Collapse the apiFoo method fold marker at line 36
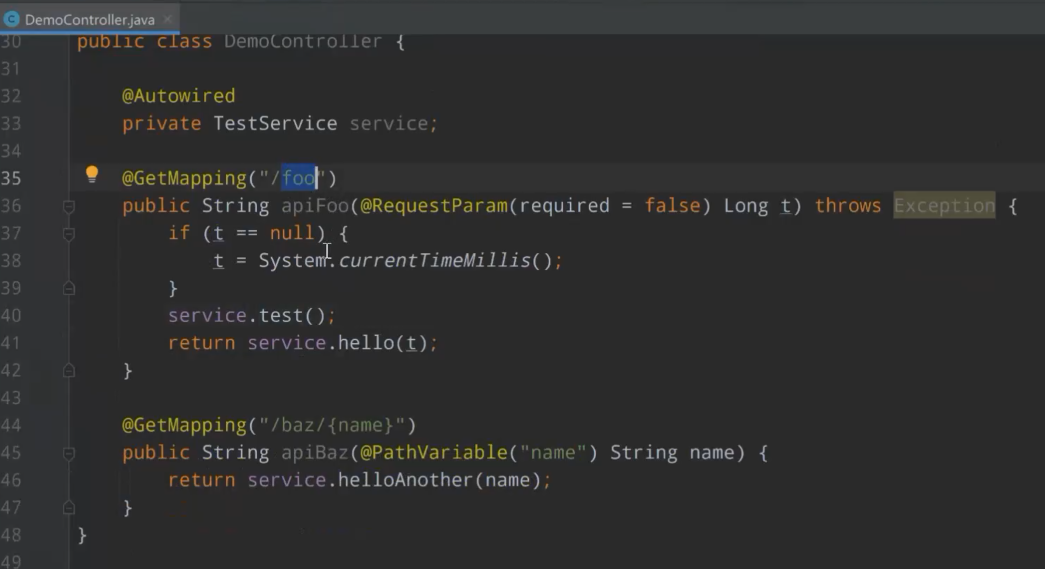This screenshot has height=569, width=1045. tap(69, 207)
